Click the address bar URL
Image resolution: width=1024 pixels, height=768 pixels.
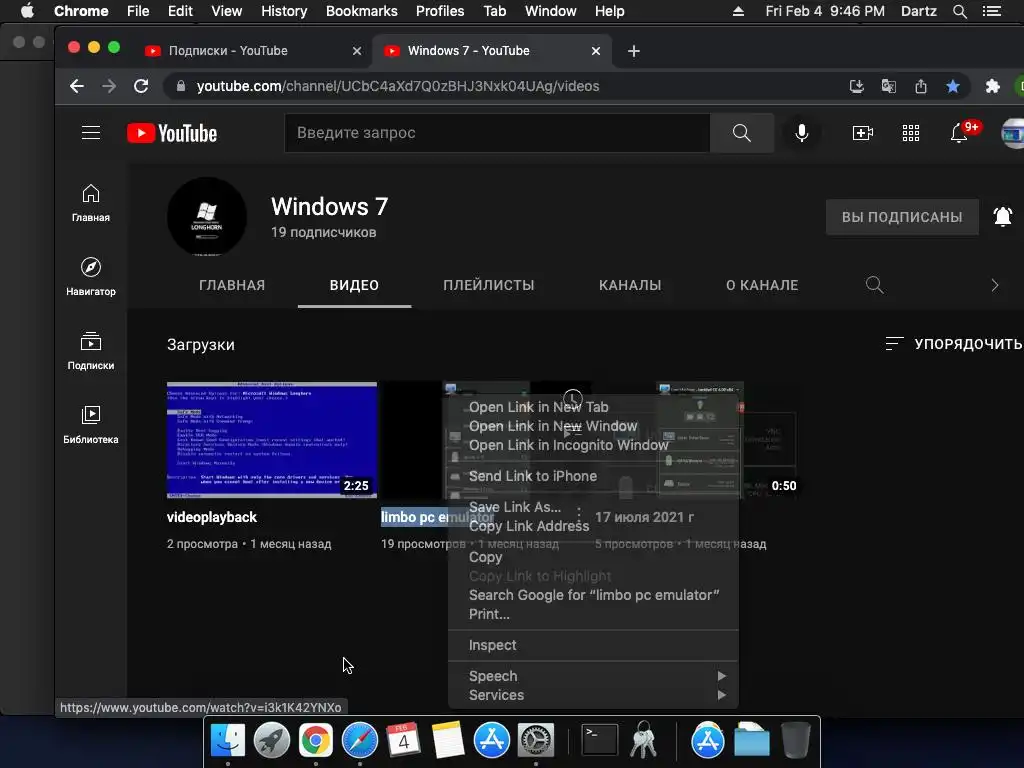click(398, 86)
